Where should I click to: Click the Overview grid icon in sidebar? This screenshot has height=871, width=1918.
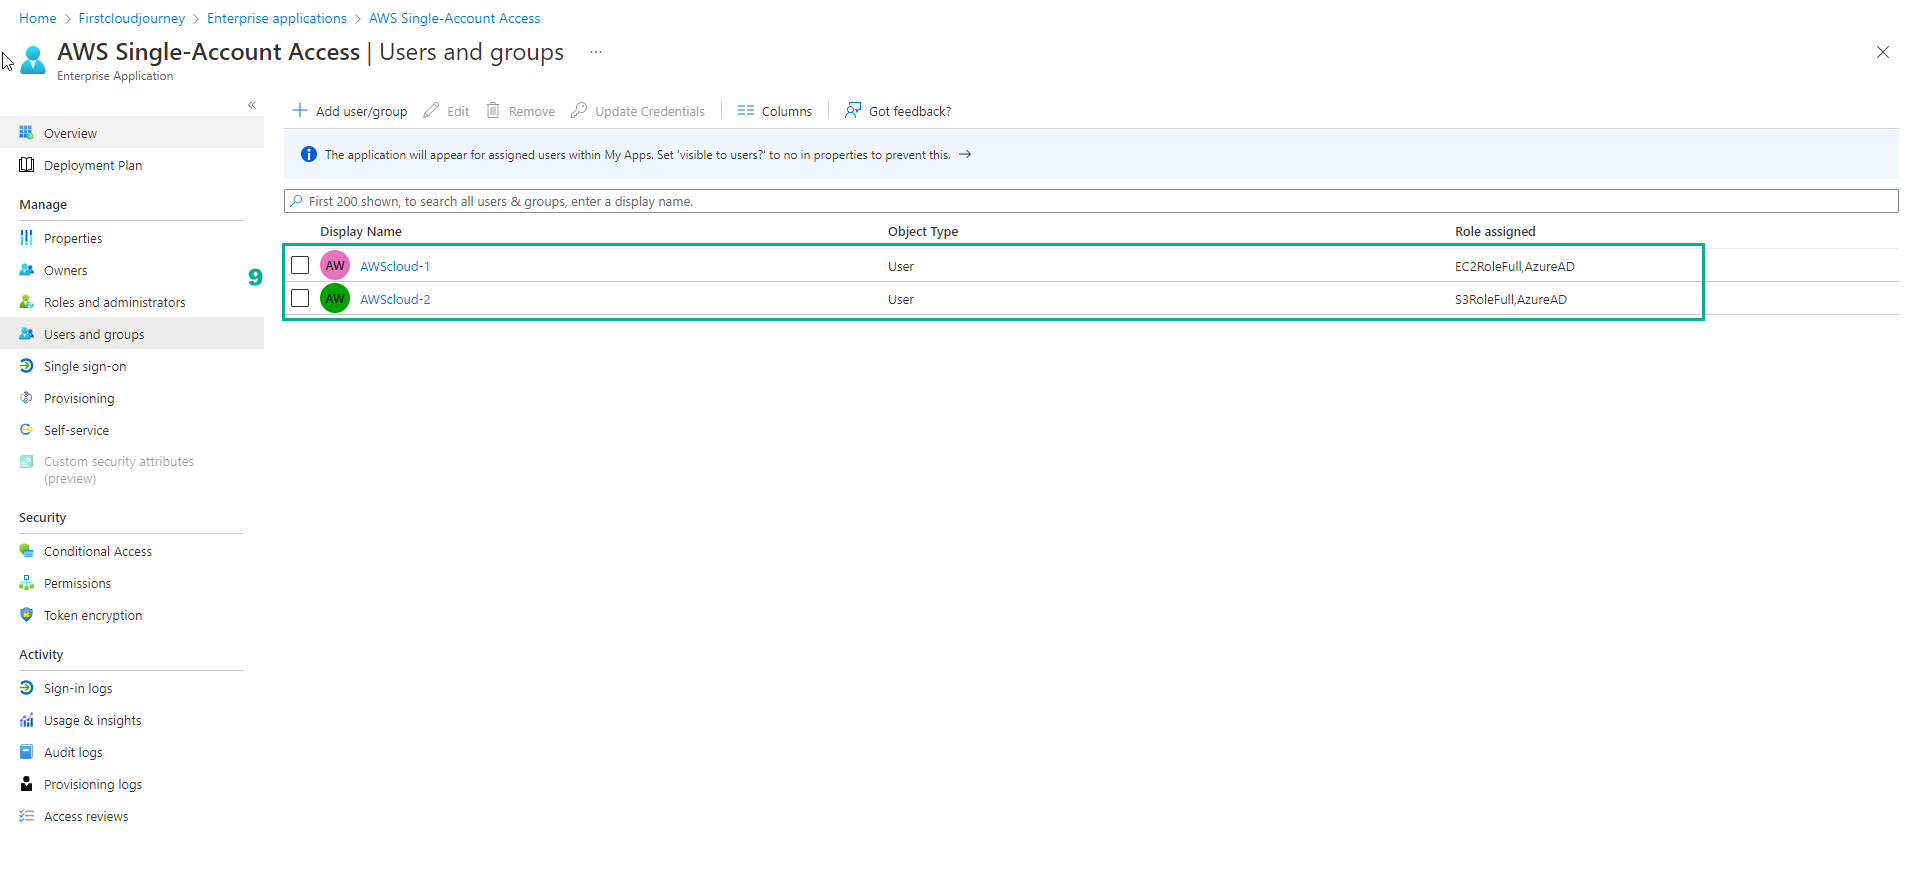pos(26,133)
